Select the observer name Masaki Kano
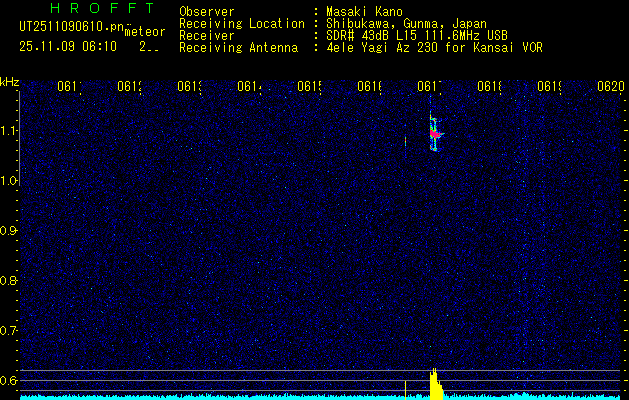629x400 pixels. 364,11
